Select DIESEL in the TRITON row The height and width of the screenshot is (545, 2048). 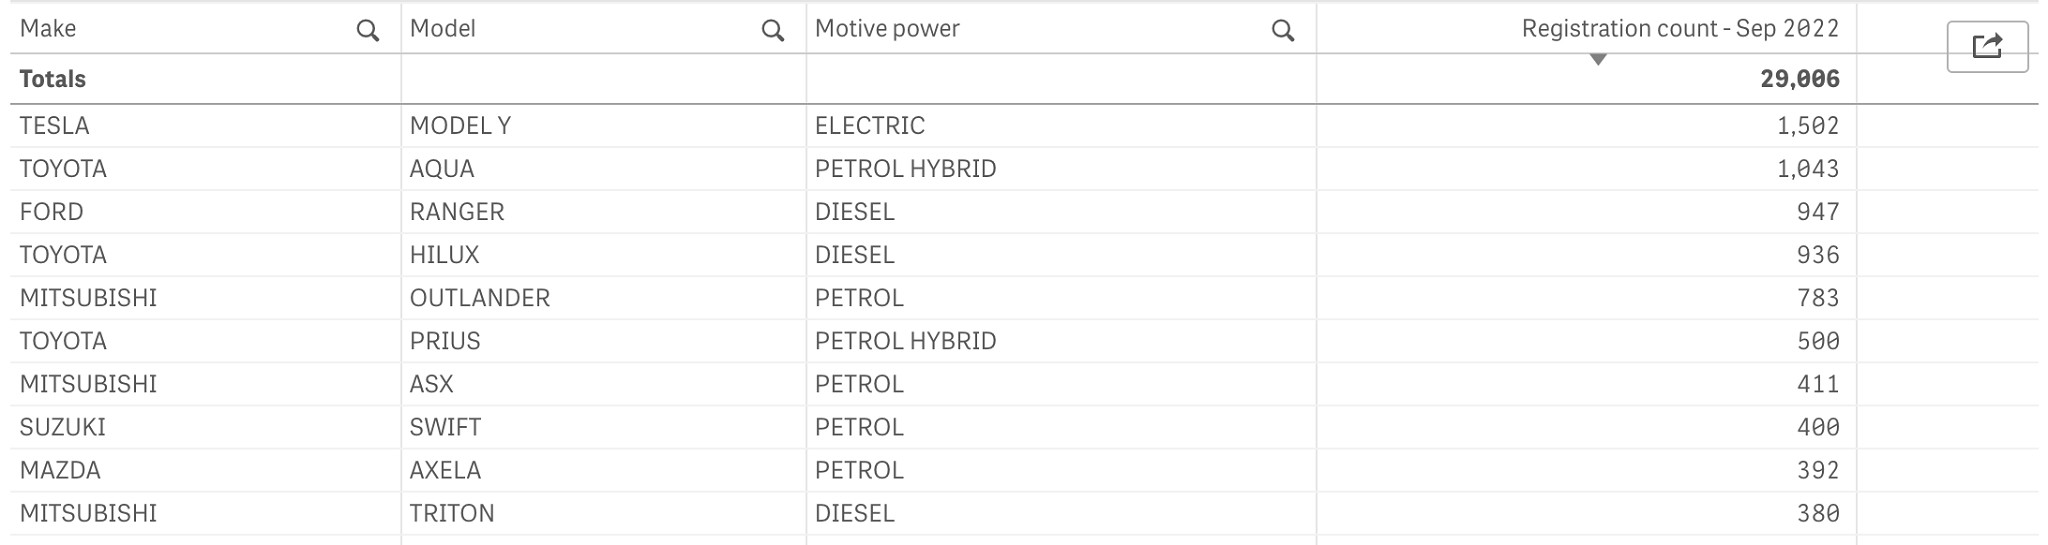[855, 513]
